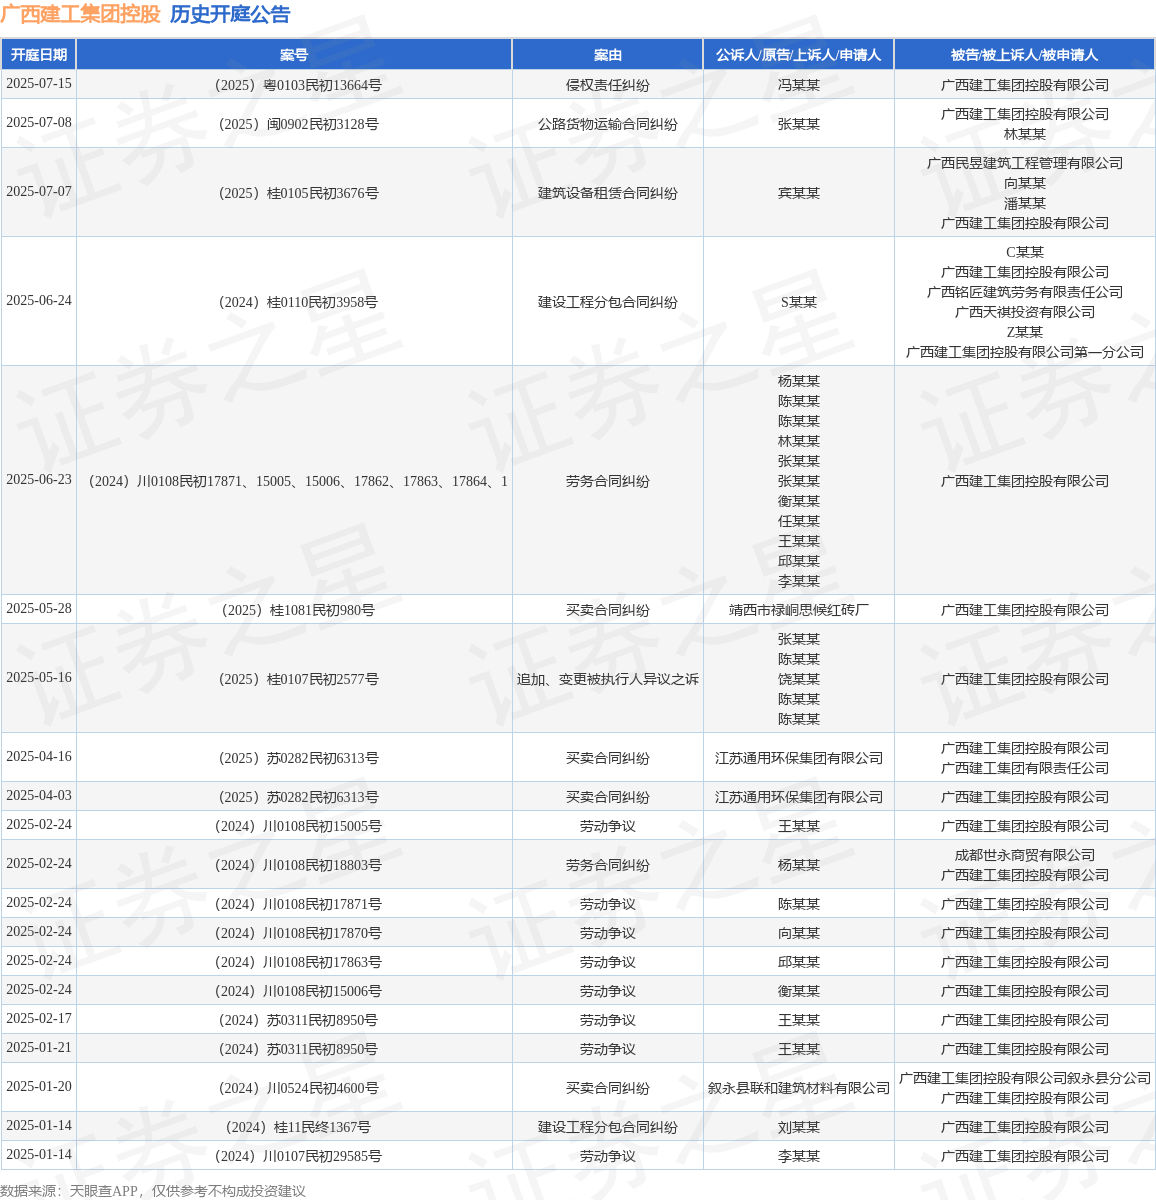Click plaintiff 靖西市禄峒思候红砖厂
The width and height of the screenshot is (1156, 1200).
[x=799, y=611]
